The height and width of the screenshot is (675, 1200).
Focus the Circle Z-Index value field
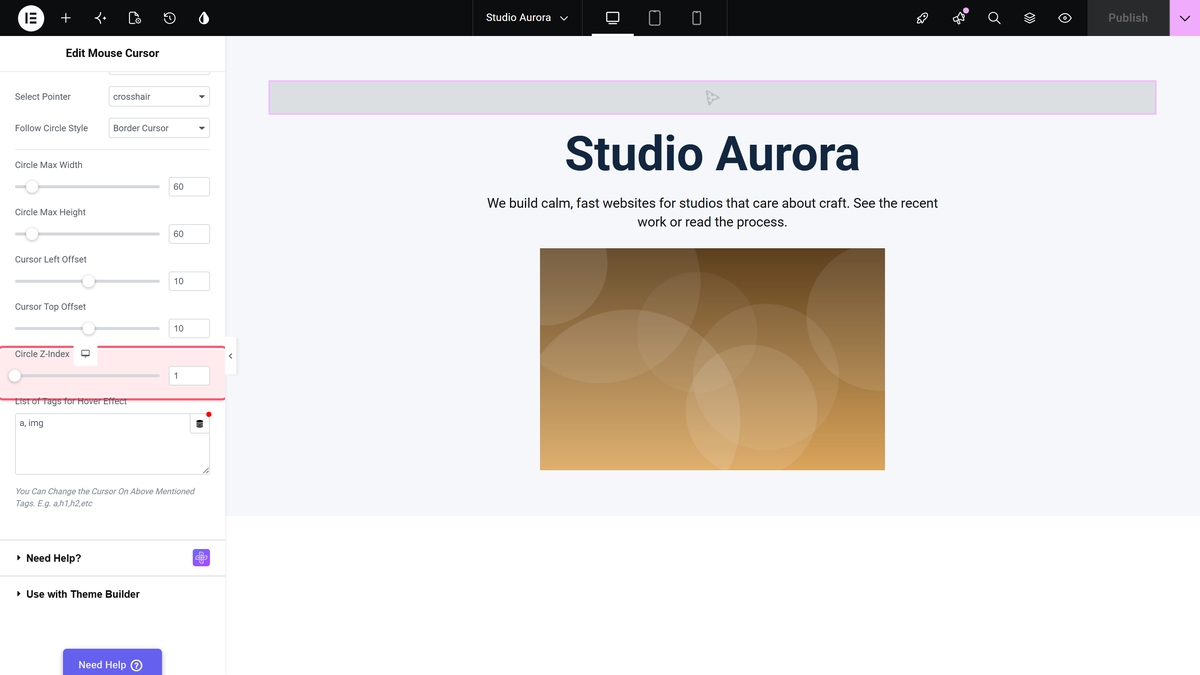point(189,376)
